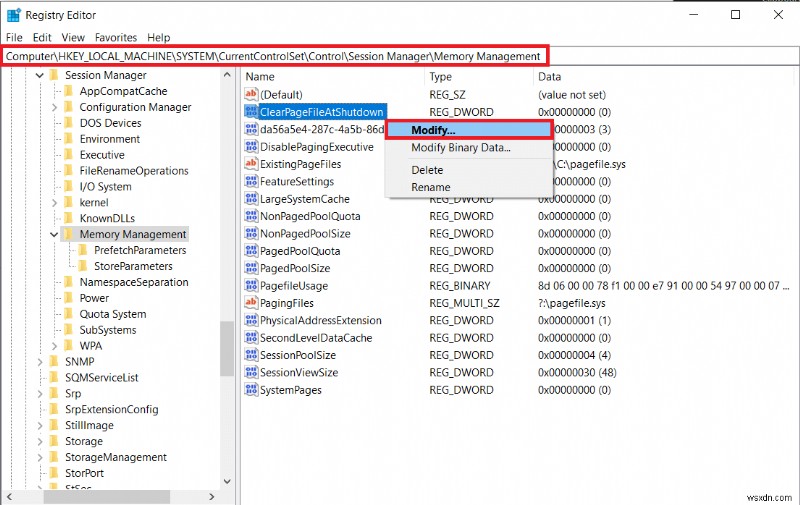Image resolution: width=800 pixels, height=505 pixels.
Task: Click the FeatureSettings DWORD icon
Action: [251, 182]
